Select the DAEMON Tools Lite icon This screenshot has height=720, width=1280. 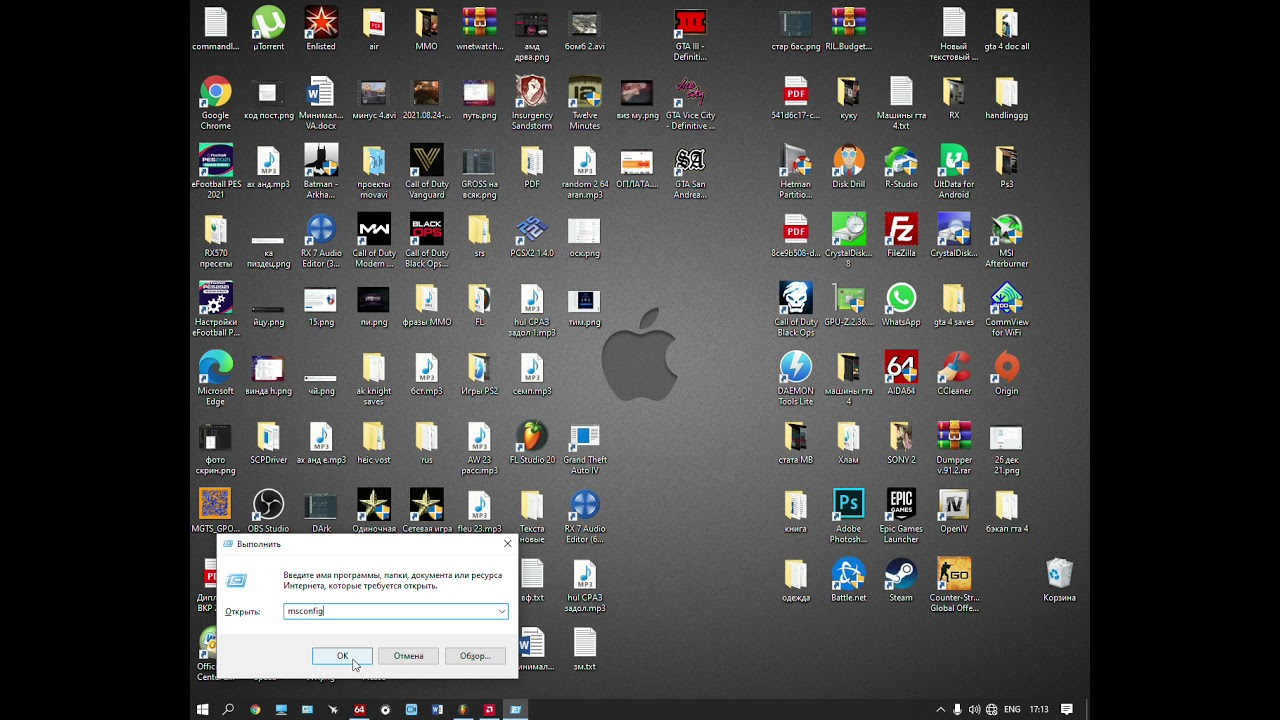[795, 379]
